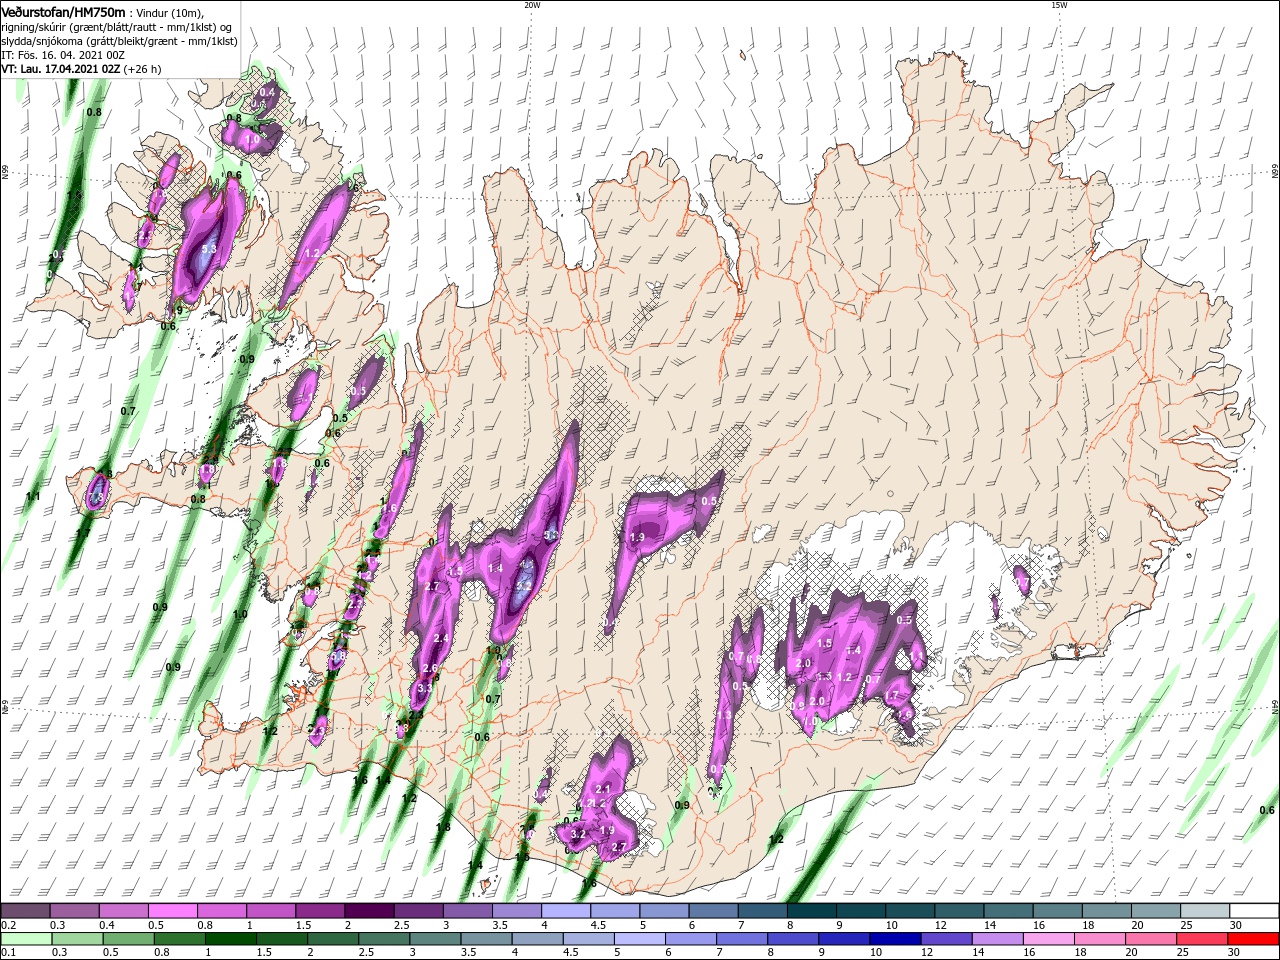Click the 'VT: Lau. 17.04.2021 02Z' valid time
Image resolution: width=1280 pixels, height=960 pixels.
61,69
